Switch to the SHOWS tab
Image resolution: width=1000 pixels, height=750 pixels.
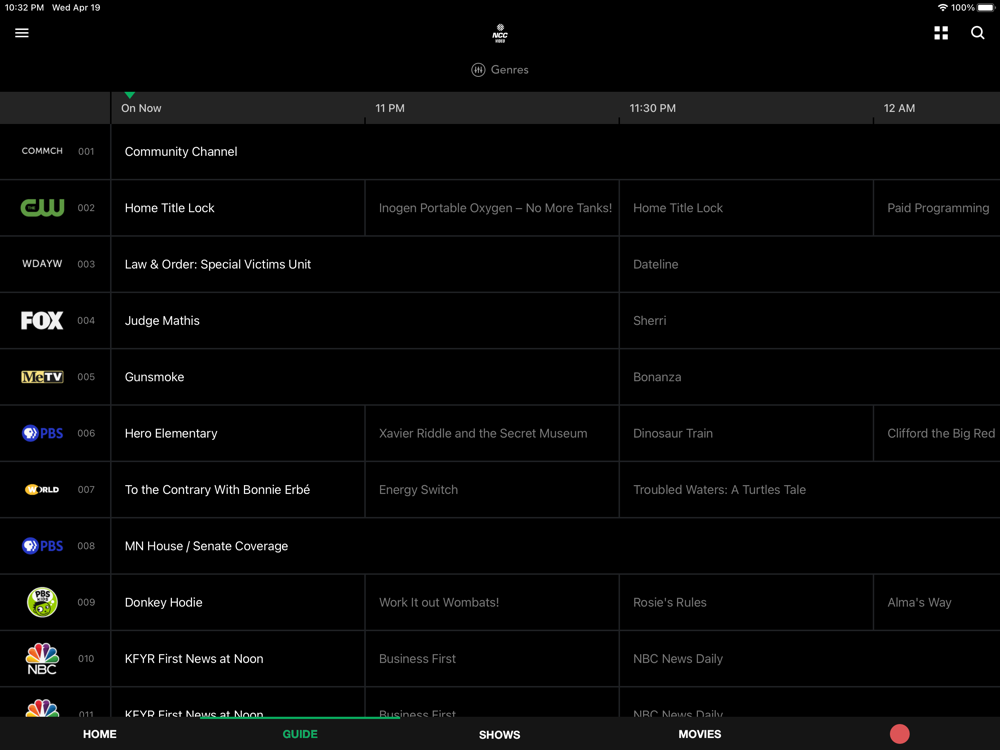click(499, 735)
